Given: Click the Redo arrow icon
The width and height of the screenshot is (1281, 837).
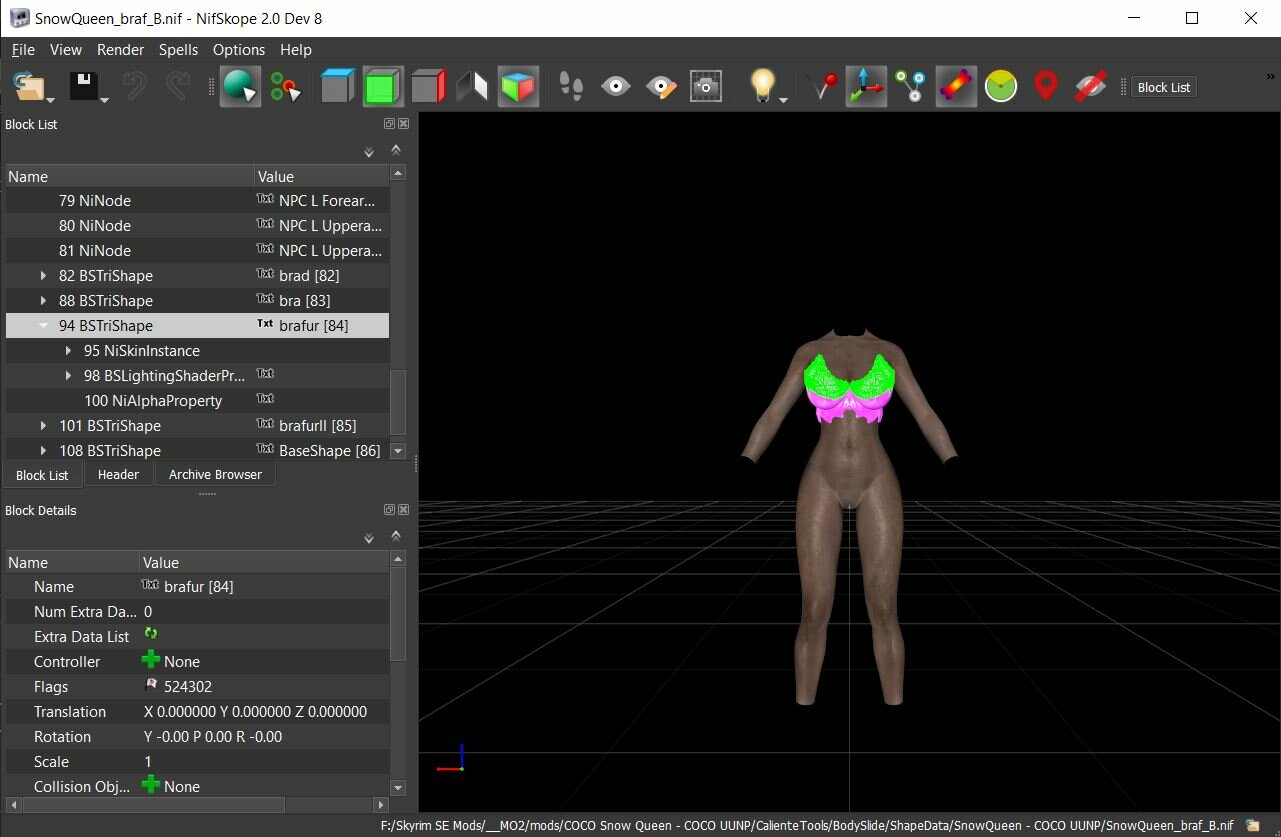Looking at the screenshot, I should [178, 86].
